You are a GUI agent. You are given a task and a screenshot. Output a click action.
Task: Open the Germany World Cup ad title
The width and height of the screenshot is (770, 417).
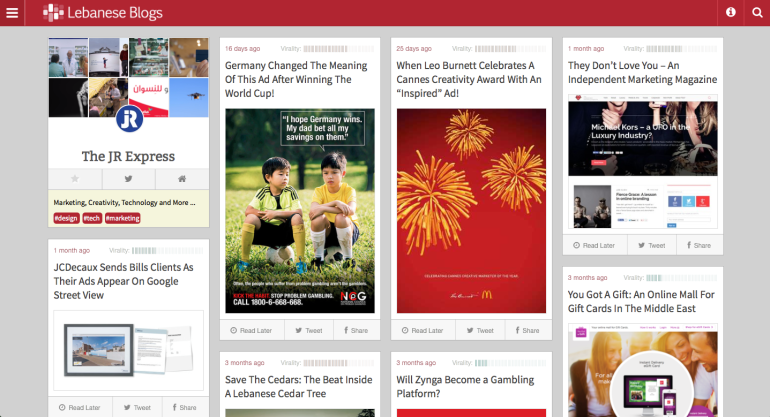coord(295,79)
